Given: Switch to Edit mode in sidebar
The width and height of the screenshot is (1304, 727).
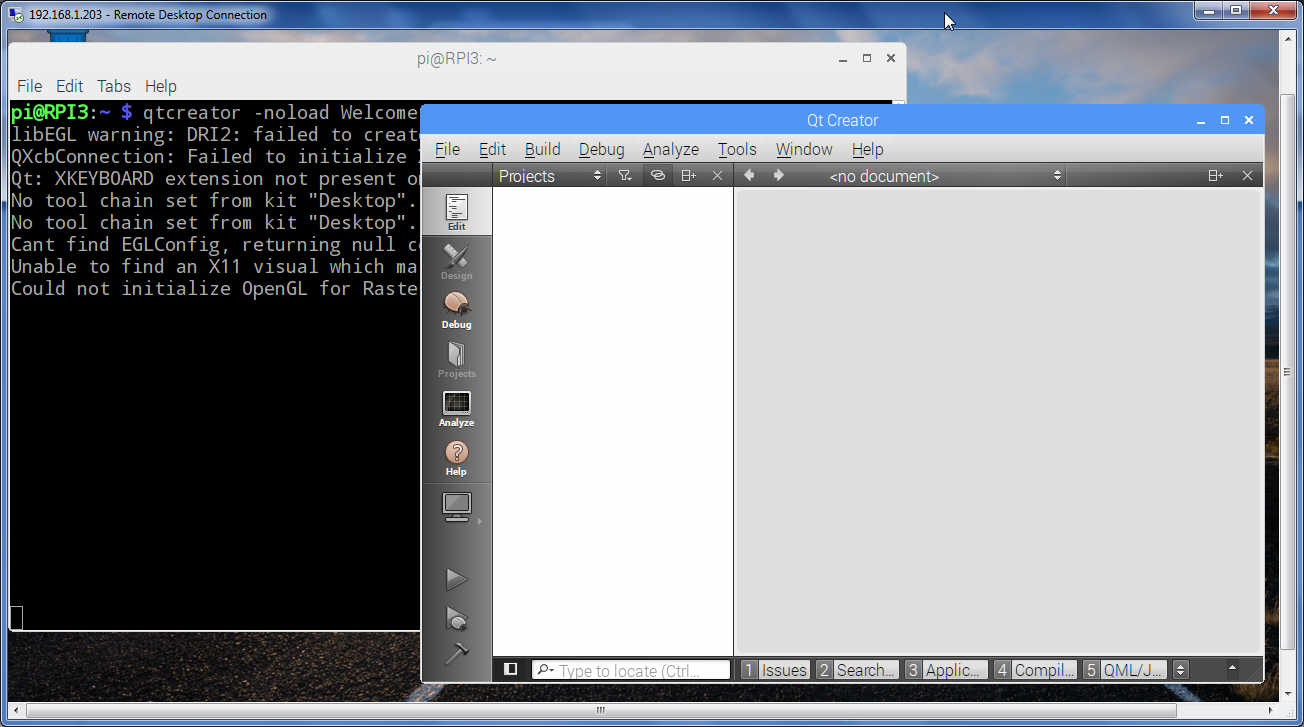Looking at the screenshot, I should (x=456, y=212).
